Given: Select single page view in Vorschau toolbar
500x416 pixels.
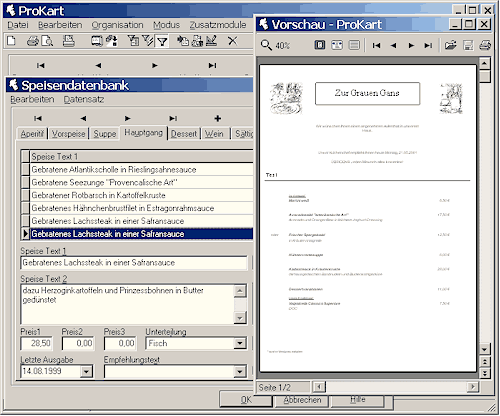Looking at the screenshot, I should (x=320, y=45).
